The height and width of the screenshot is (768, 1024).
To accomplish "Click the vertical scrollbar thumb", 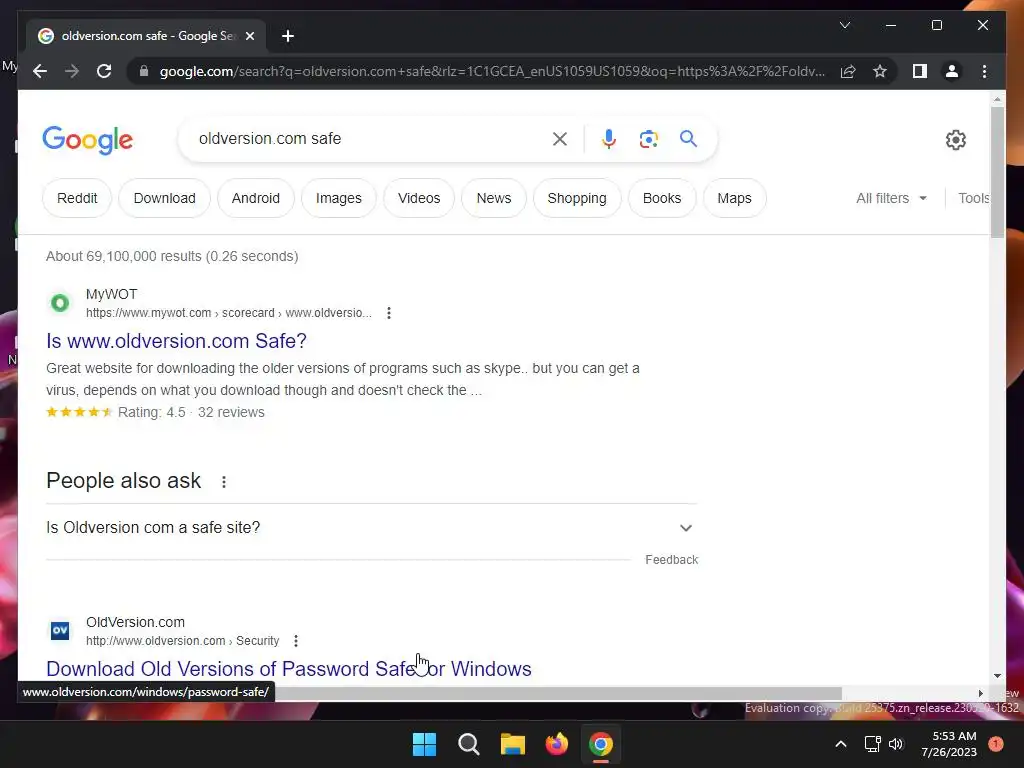I will 997,172.
